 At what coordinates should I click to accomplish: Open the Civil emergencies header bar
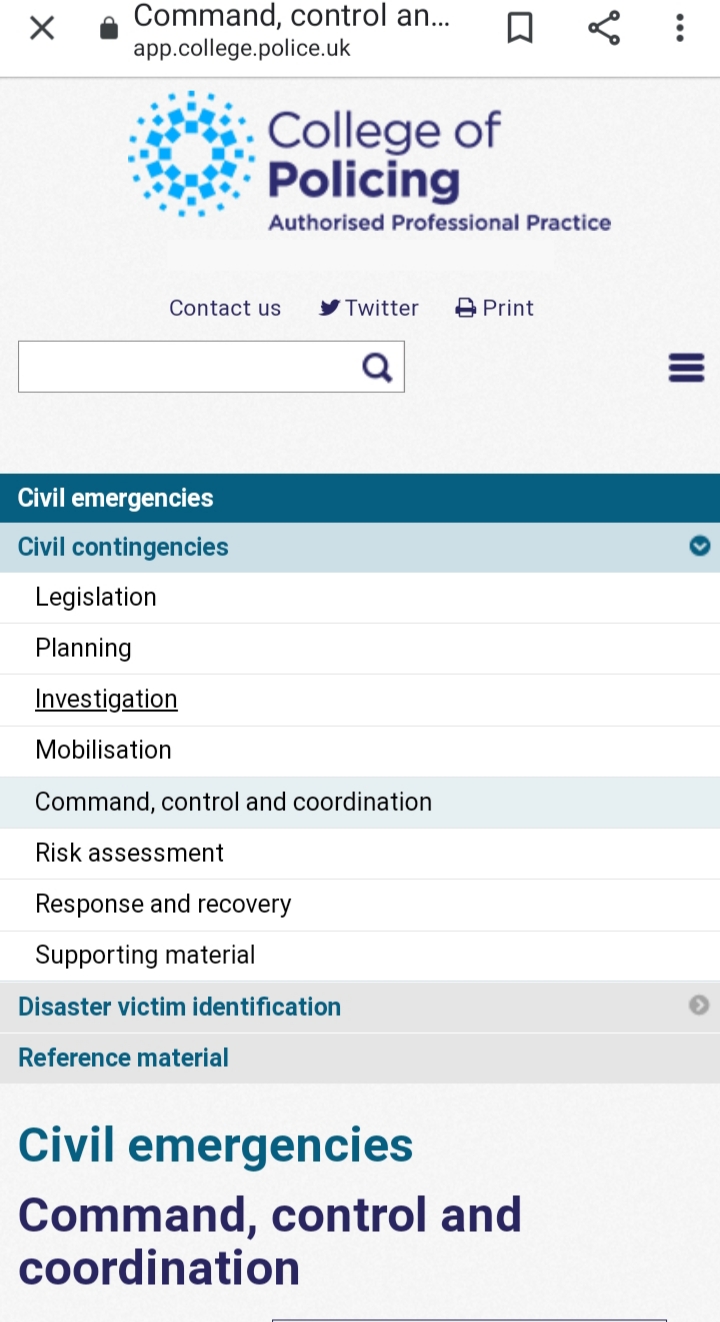click(115, 498)
